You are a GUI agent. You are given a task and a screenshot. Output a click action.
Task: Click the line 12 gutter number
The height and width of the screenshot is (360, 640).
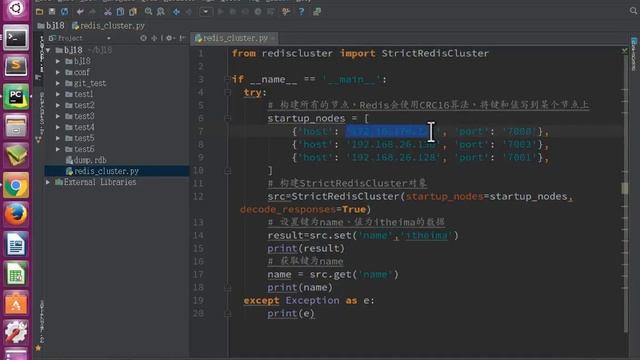198,196
